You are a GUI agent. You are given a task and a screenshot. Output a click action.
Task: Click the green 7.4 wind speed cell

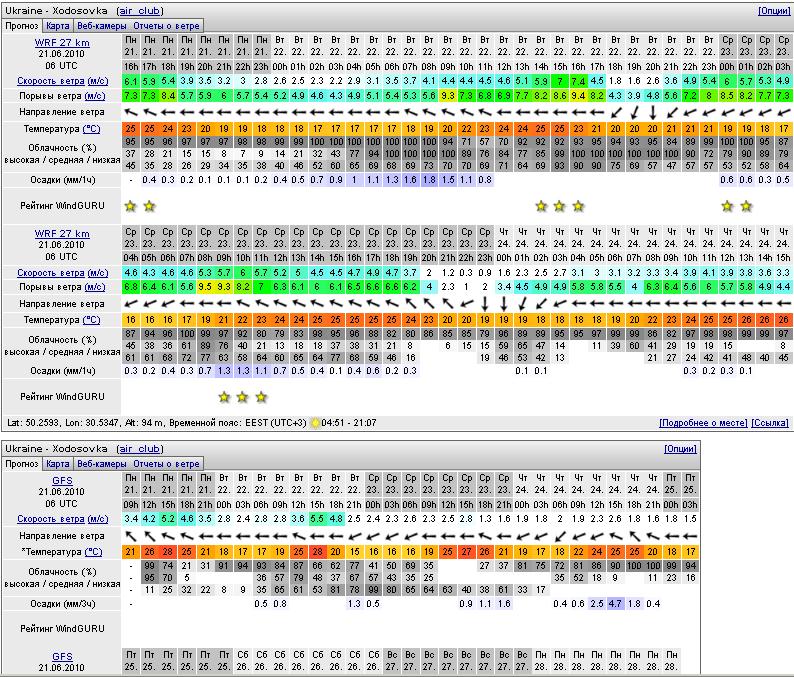pos(578,80)
